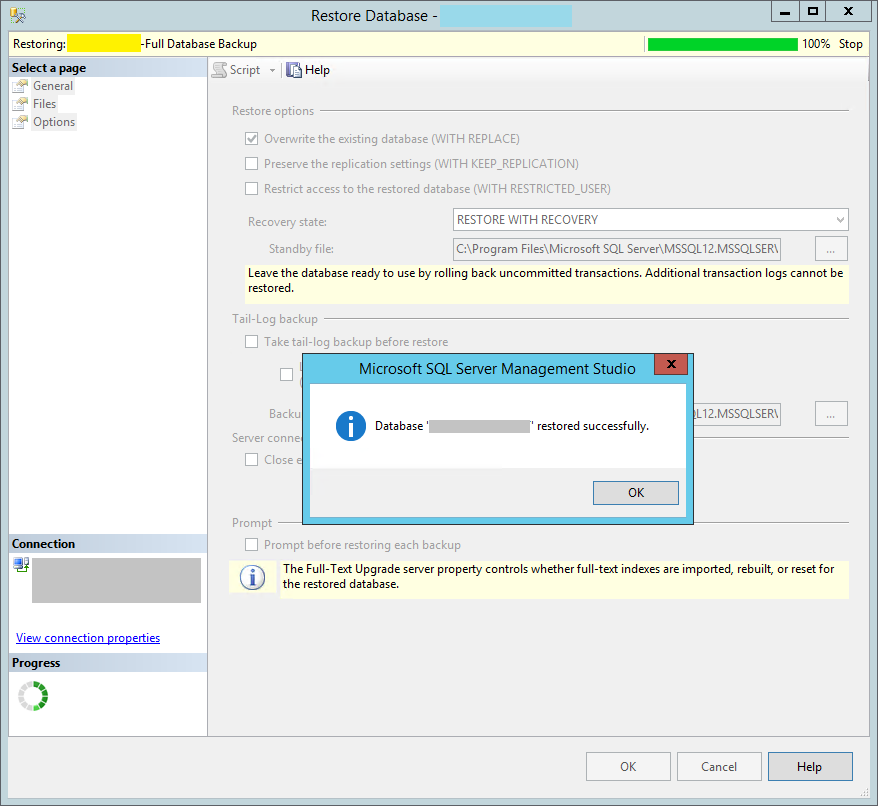The image size is (878, 806).
Task: Click the server connection icon
Action: [x=21, y=565]
